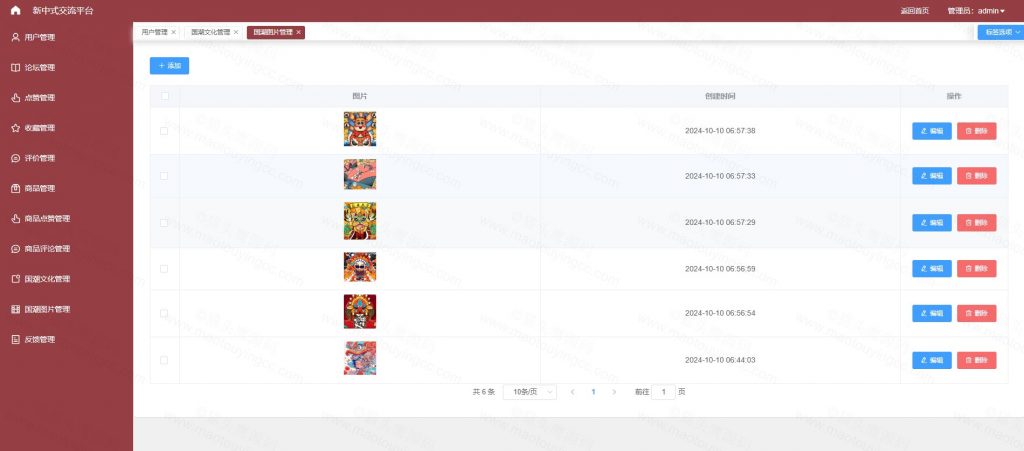
Task: Edit the 06:56:59 row
Action: click(932, 269)
